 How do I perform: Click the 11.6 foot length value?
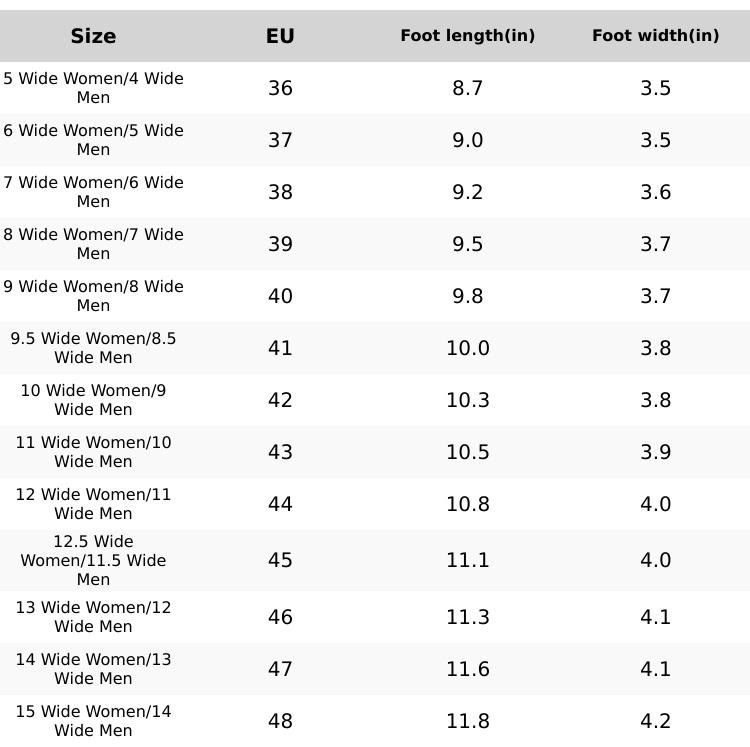[x=467, y=669]
